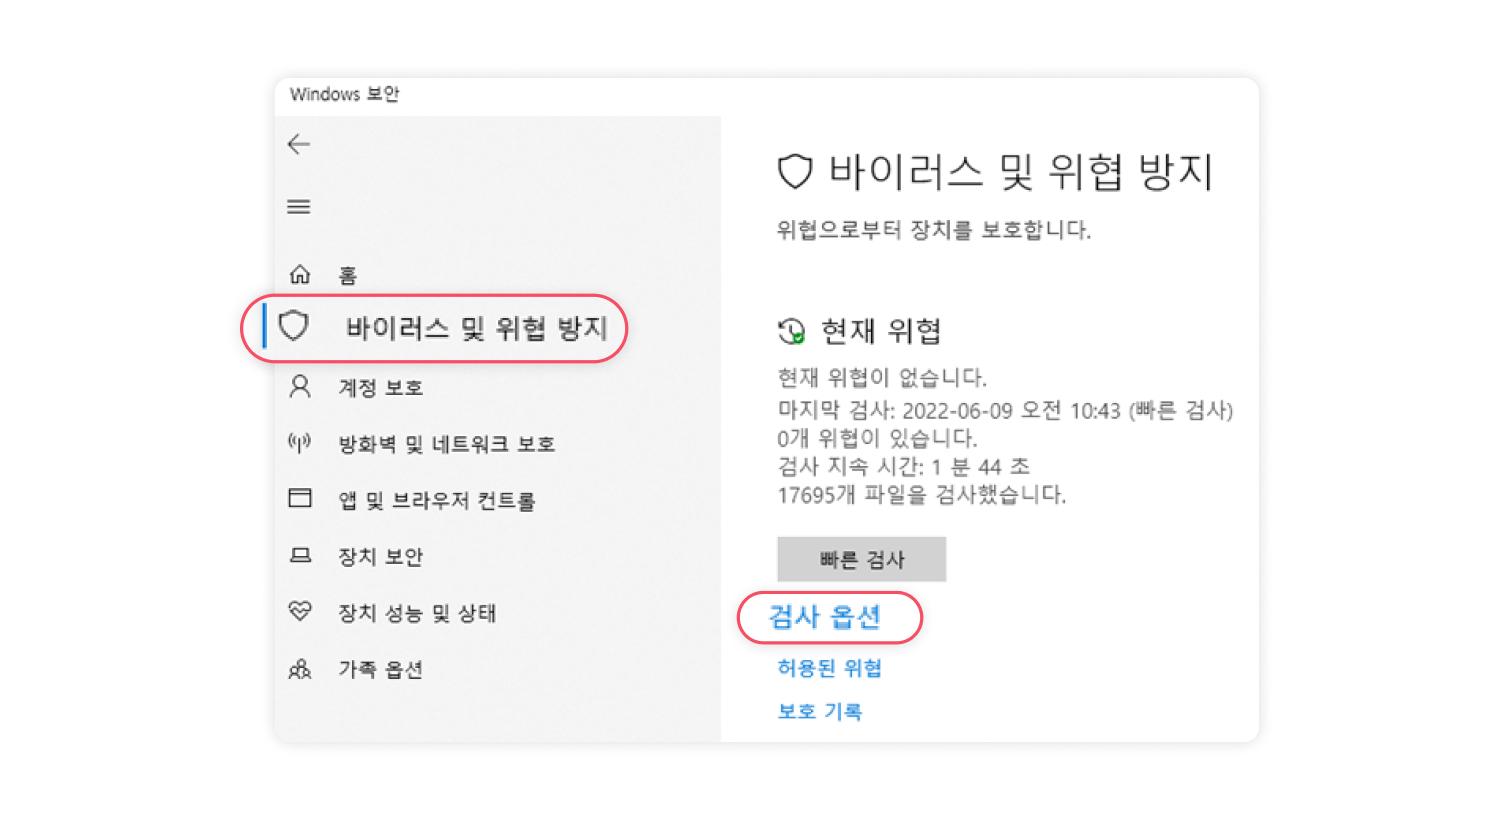Click the device security laptop icon

300,555
